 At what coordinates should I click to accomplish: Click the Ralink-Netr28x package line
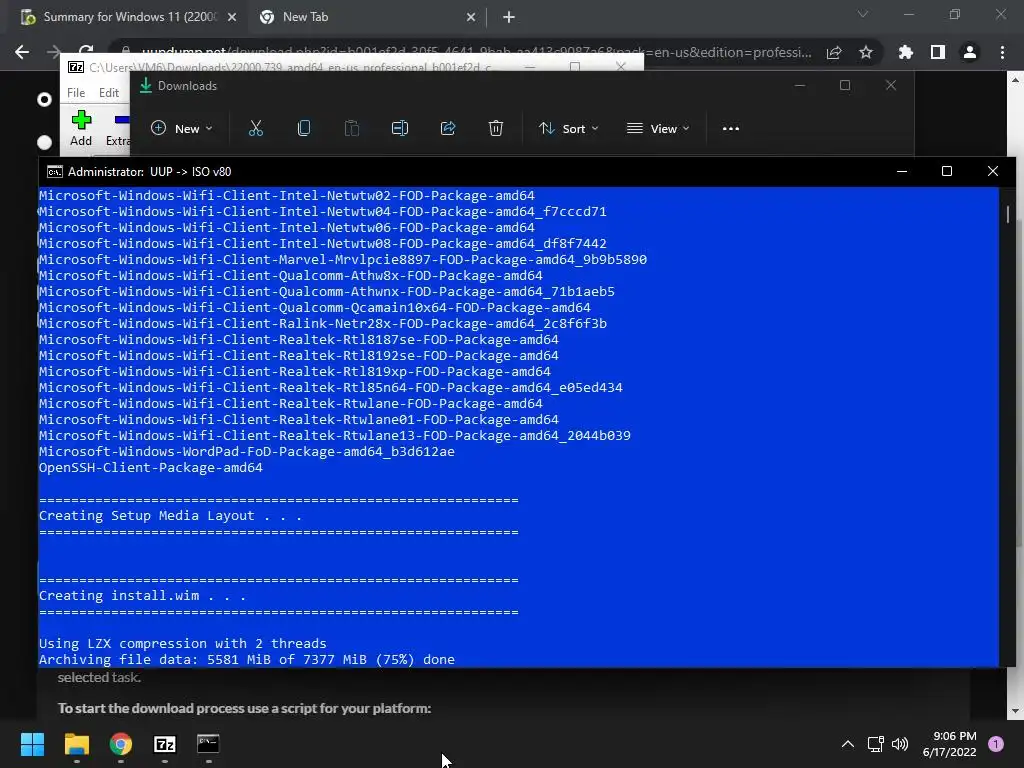tap(323, 323)
